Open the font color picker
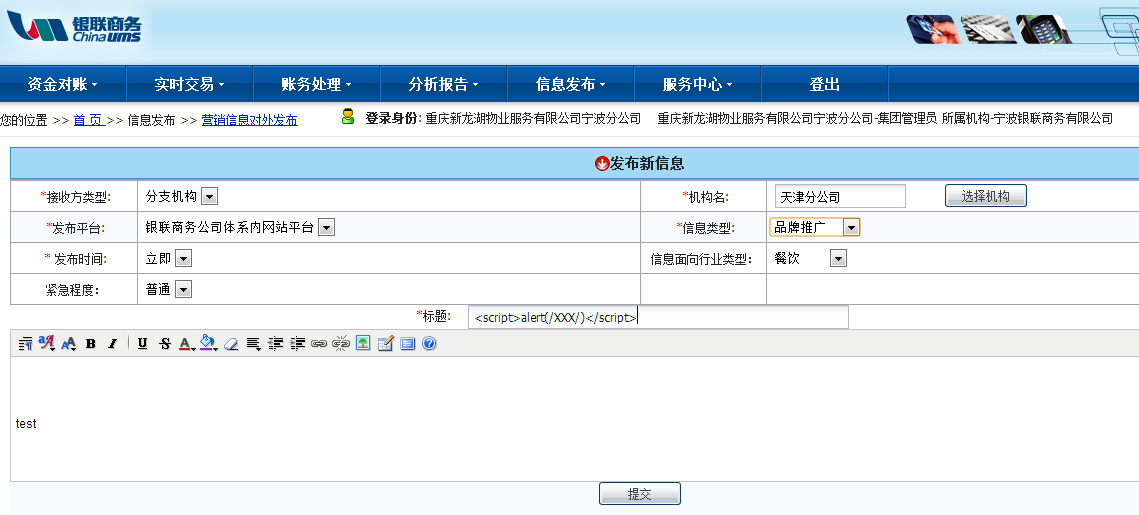The image size is (1139, 515). click(x=187, y=344)
